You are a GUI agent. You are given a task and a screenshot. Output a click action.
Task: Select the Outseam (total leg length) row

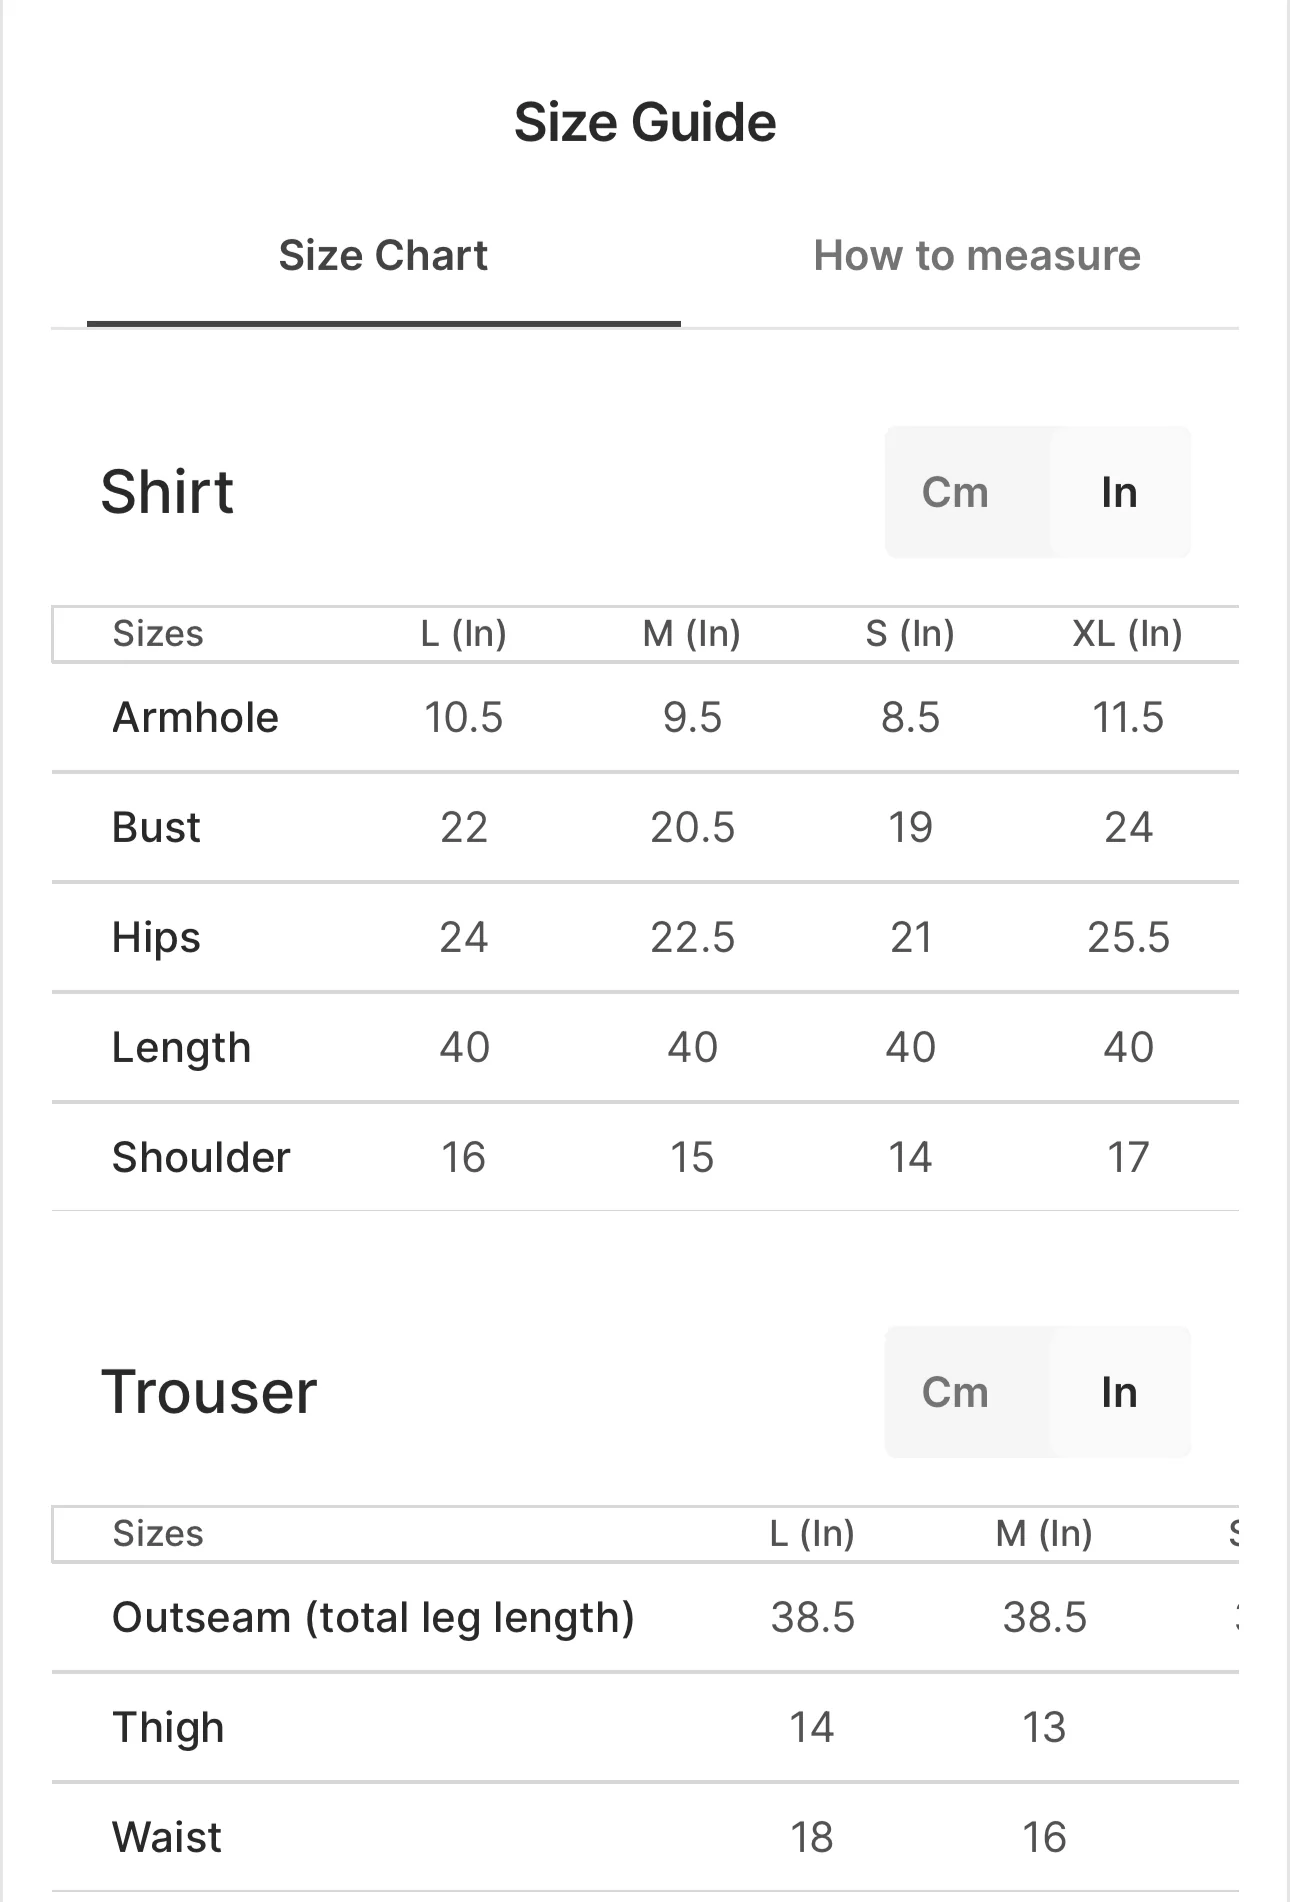(x=373, y=1617)
